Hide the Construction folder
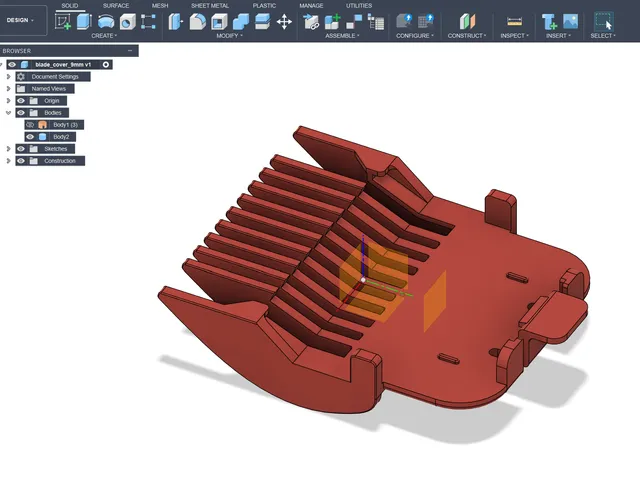The image size is (640, 480). tap(21, 161)
